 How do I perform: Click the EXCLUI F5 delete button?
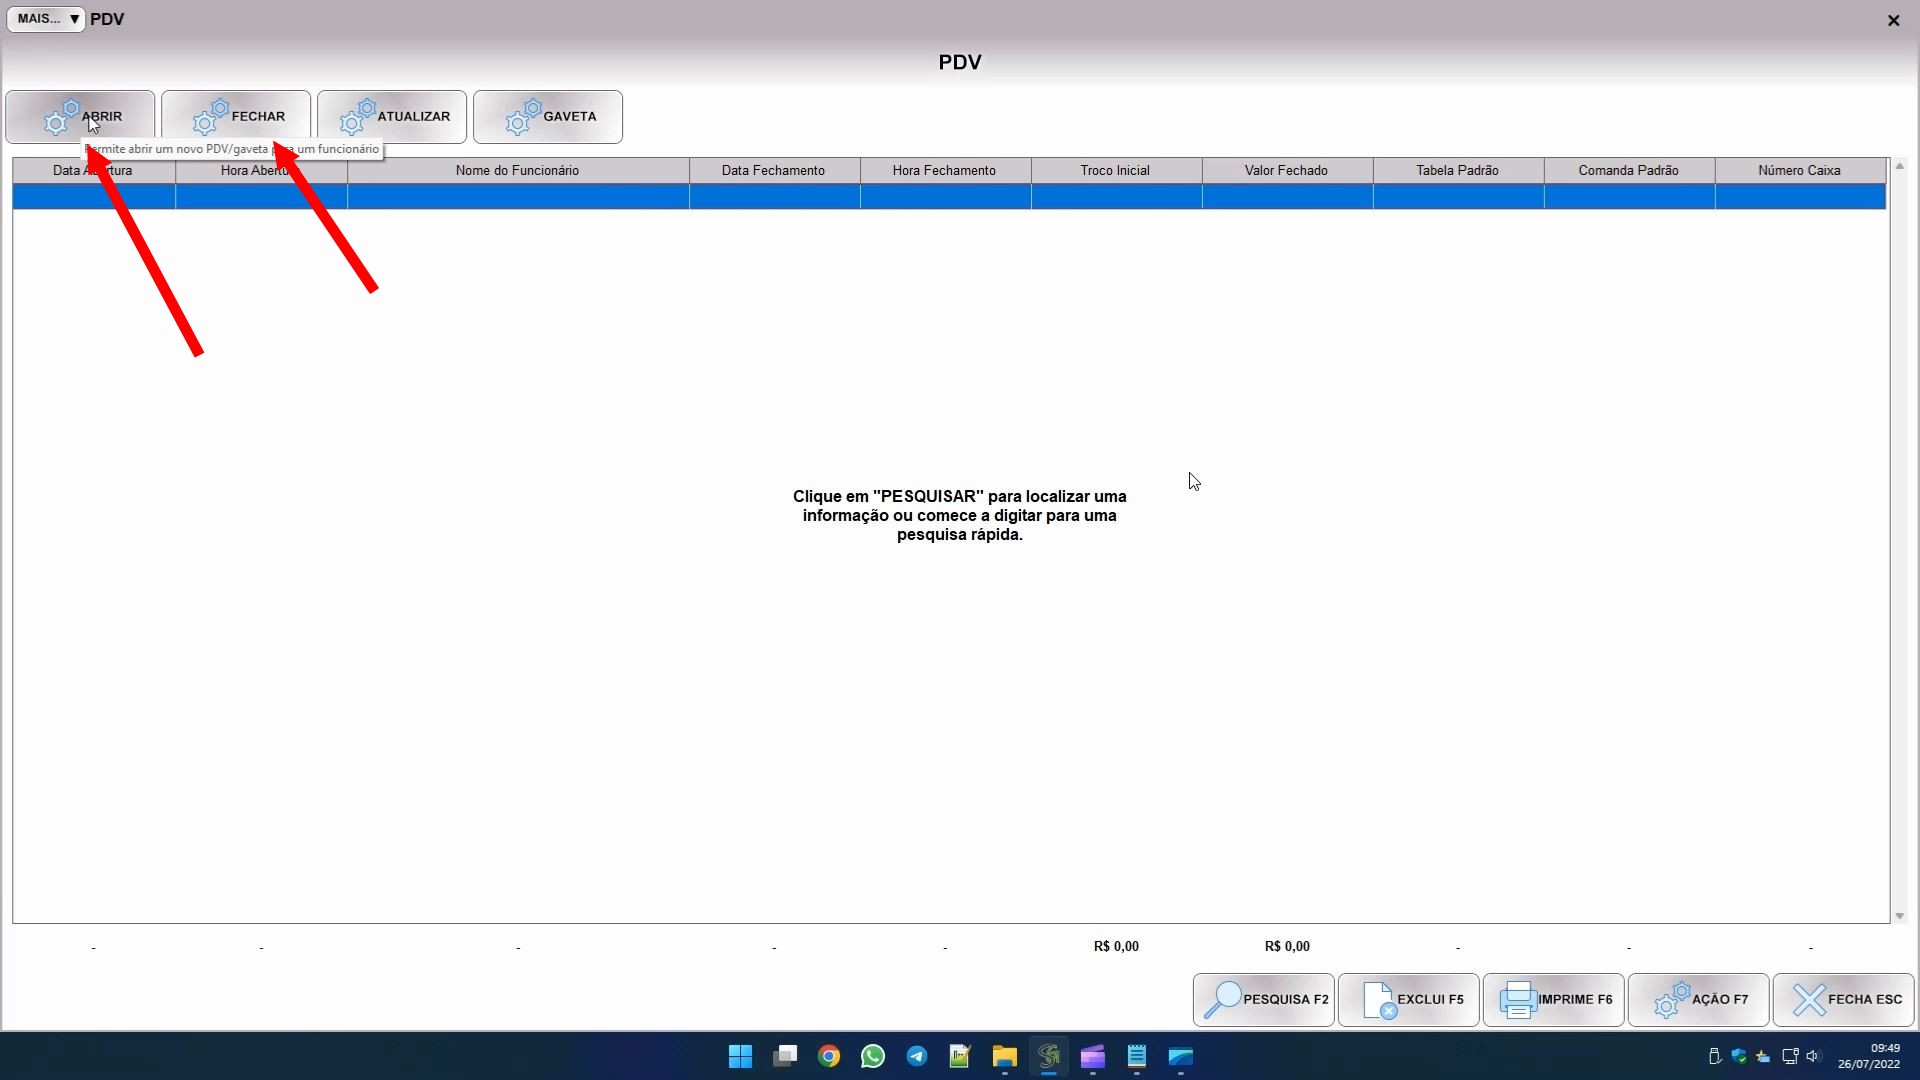click(x=1408, y=999)
